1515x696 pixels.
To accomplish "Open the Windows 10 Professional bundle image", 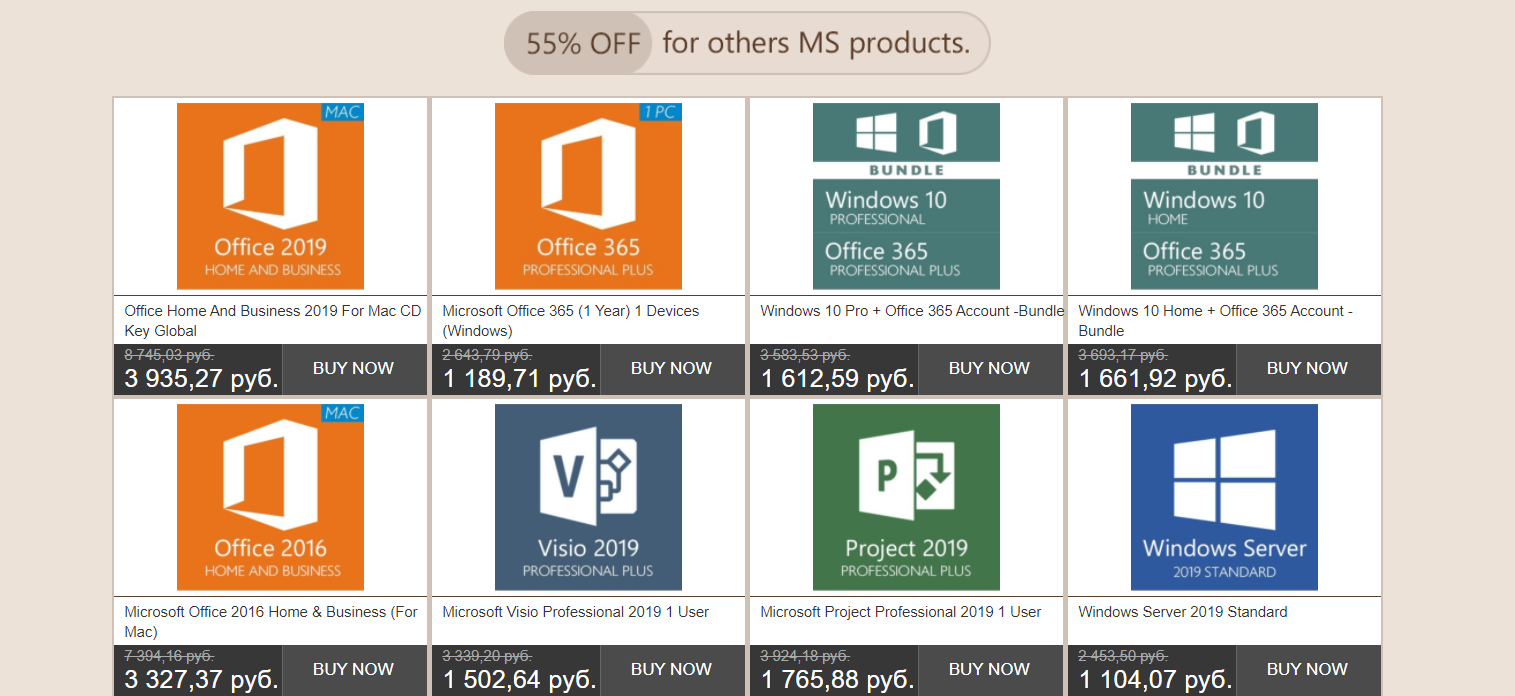I will coord(906,196).
